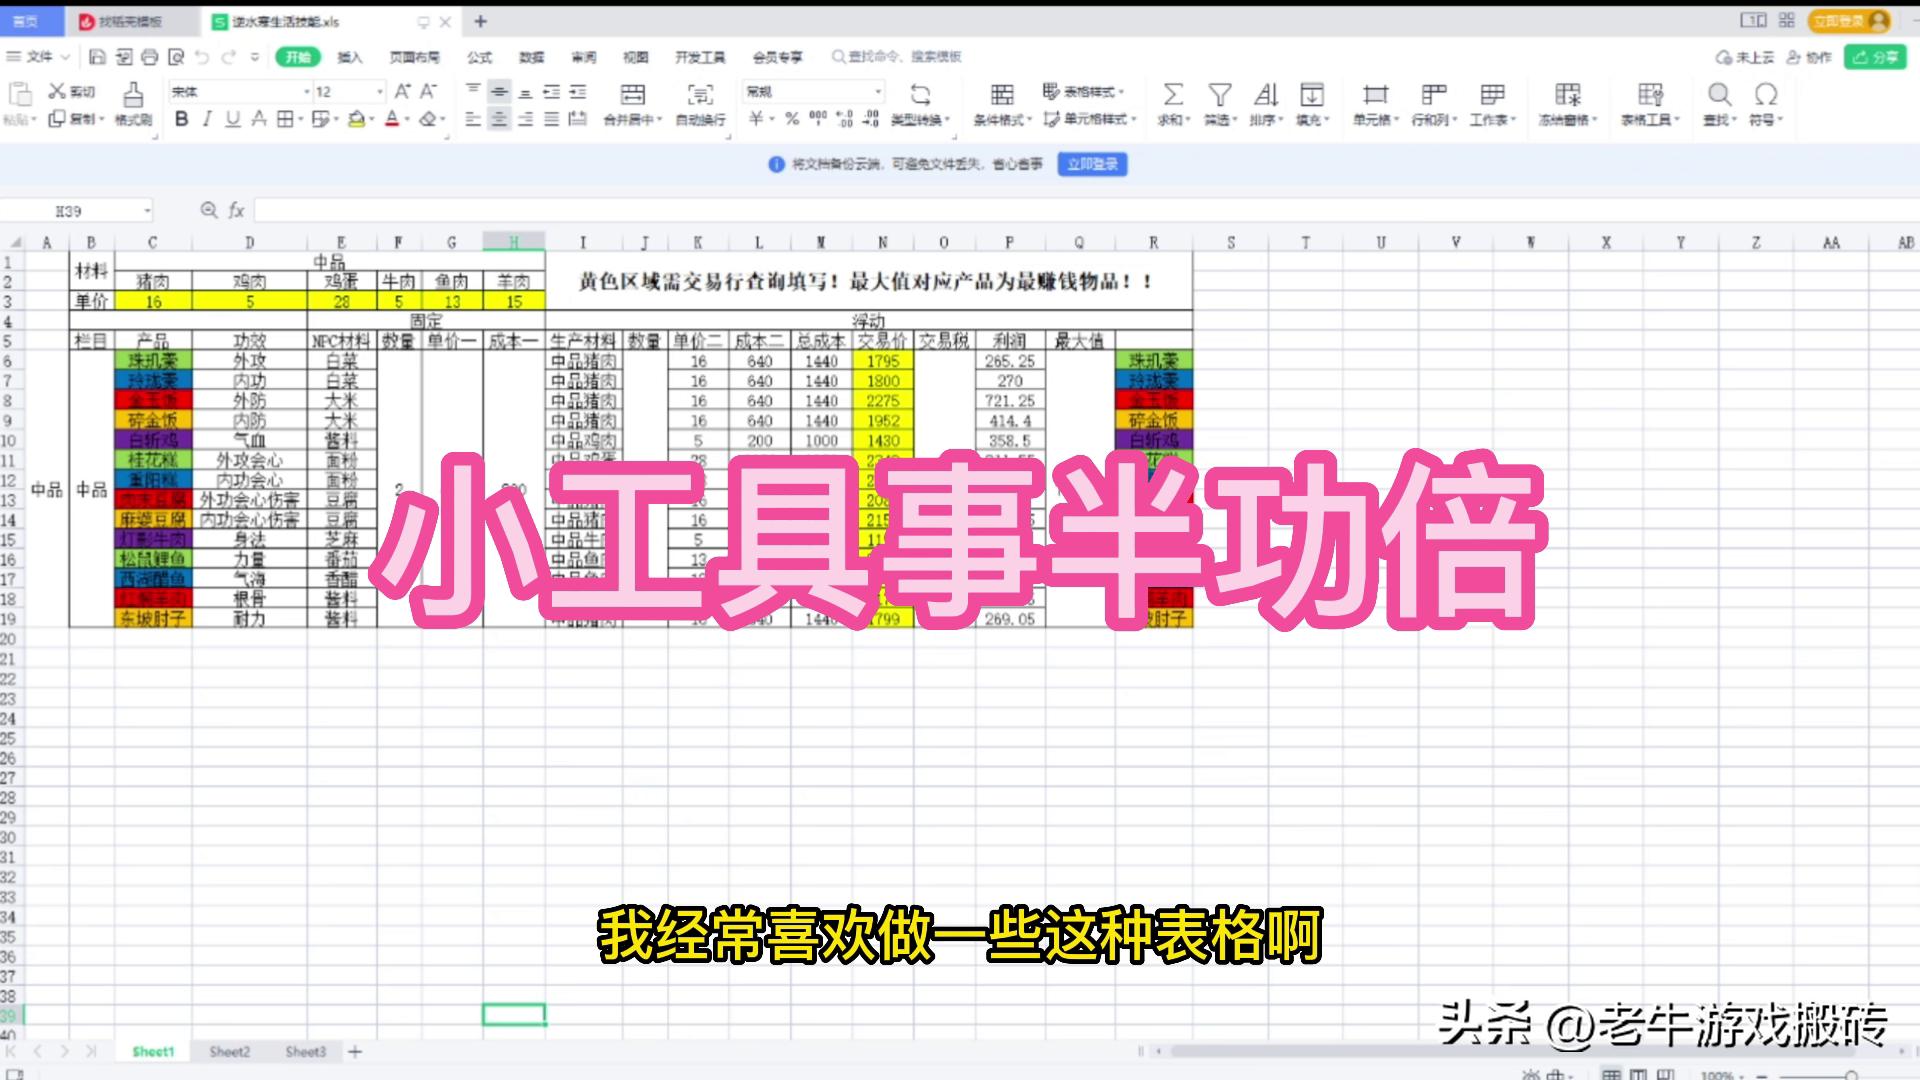Click the 立即登录 login button
The width and height of the screenshot is (1920, 1080).
(1092, 163)
